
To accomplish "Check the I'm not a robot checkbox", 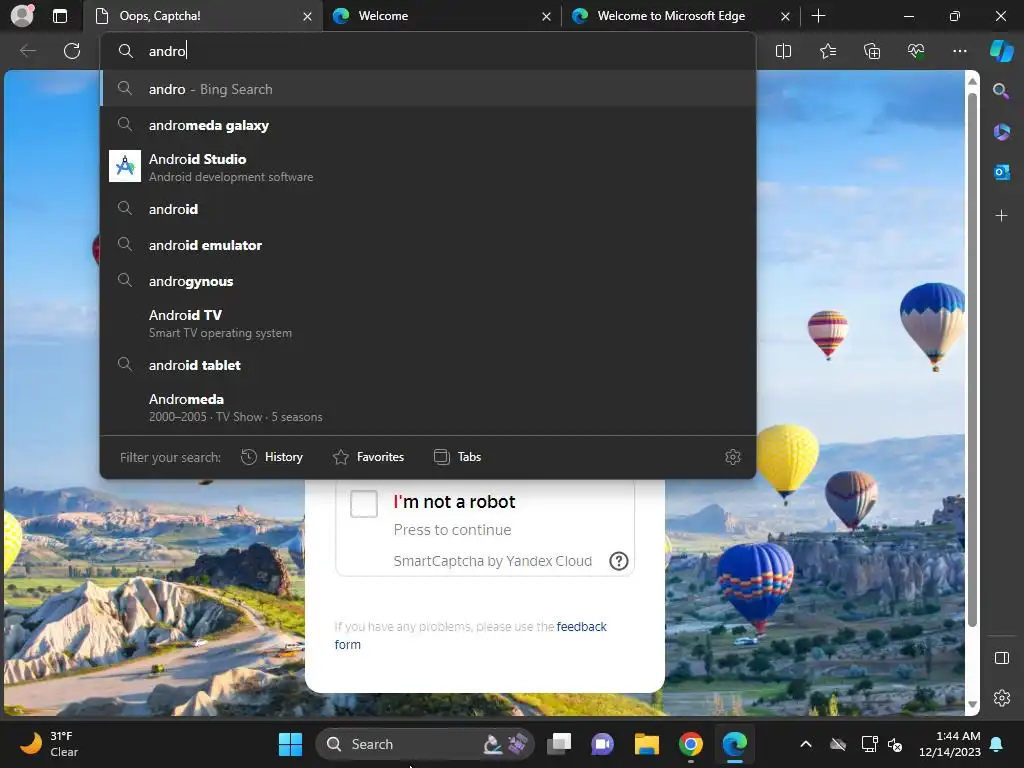I will pyautogui.click(x=364, y=504).
